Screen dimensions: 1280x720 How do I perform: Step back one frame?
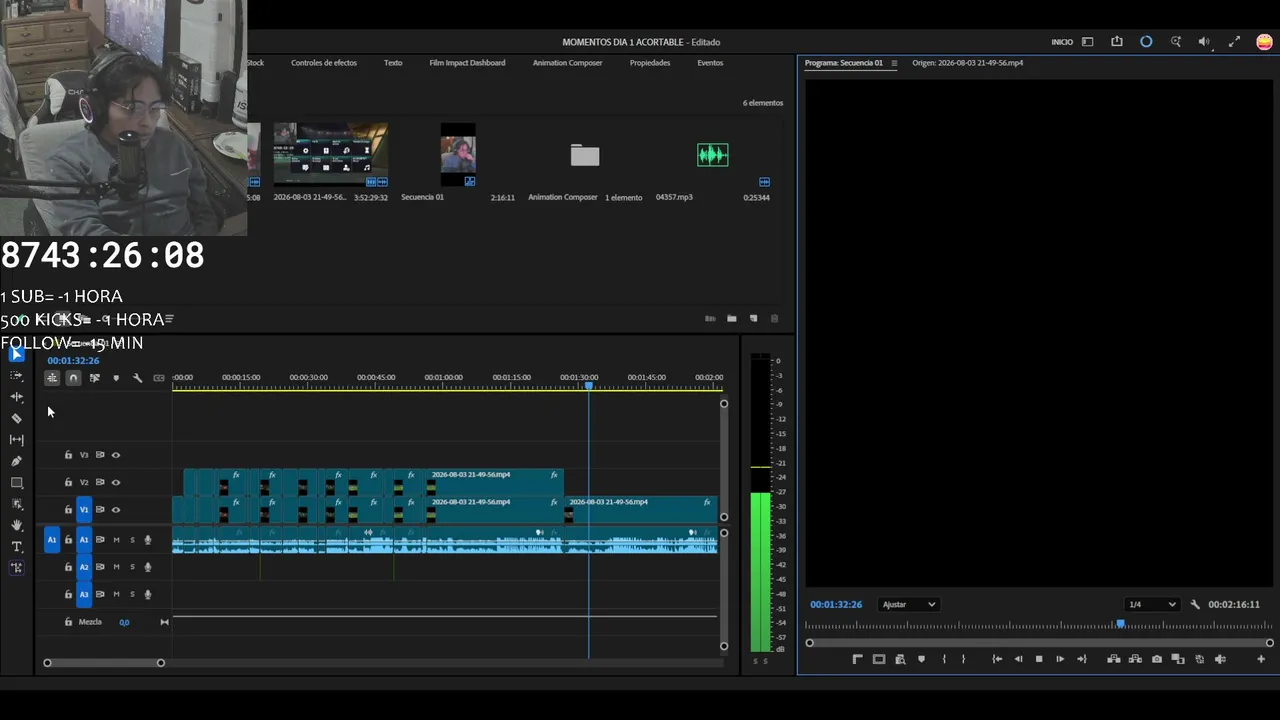1018,659
